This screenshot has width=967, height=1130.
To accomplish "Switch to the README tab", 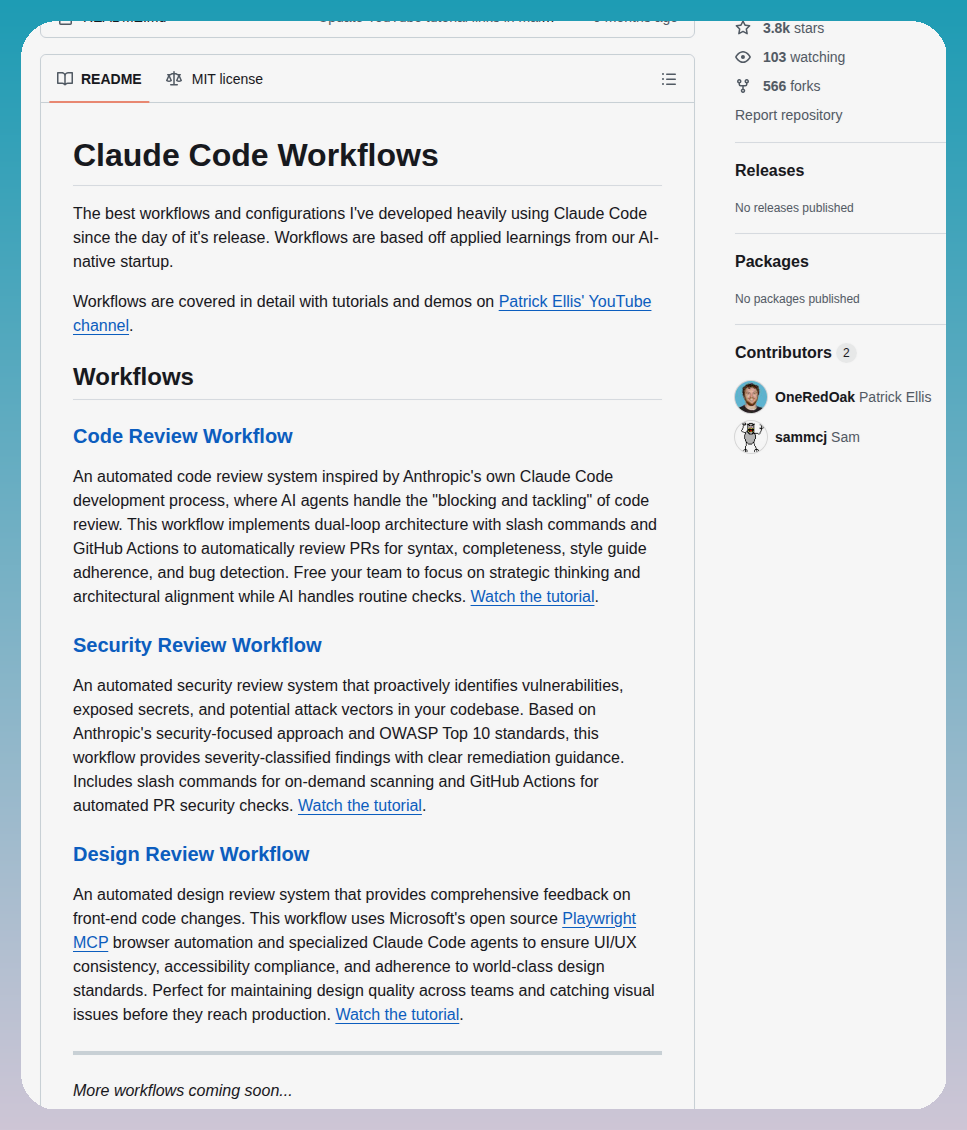I will click(99, 79).
